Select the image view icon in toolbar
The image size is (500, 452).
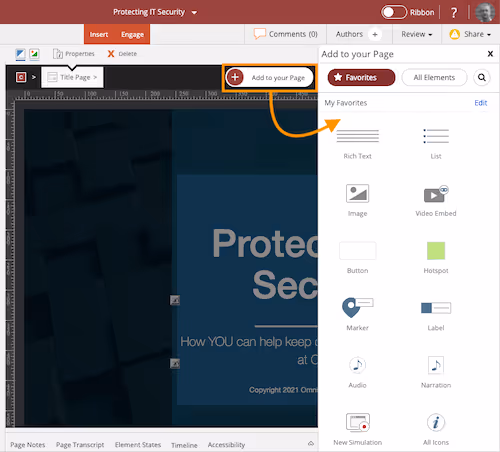click(x=34, y=54)
